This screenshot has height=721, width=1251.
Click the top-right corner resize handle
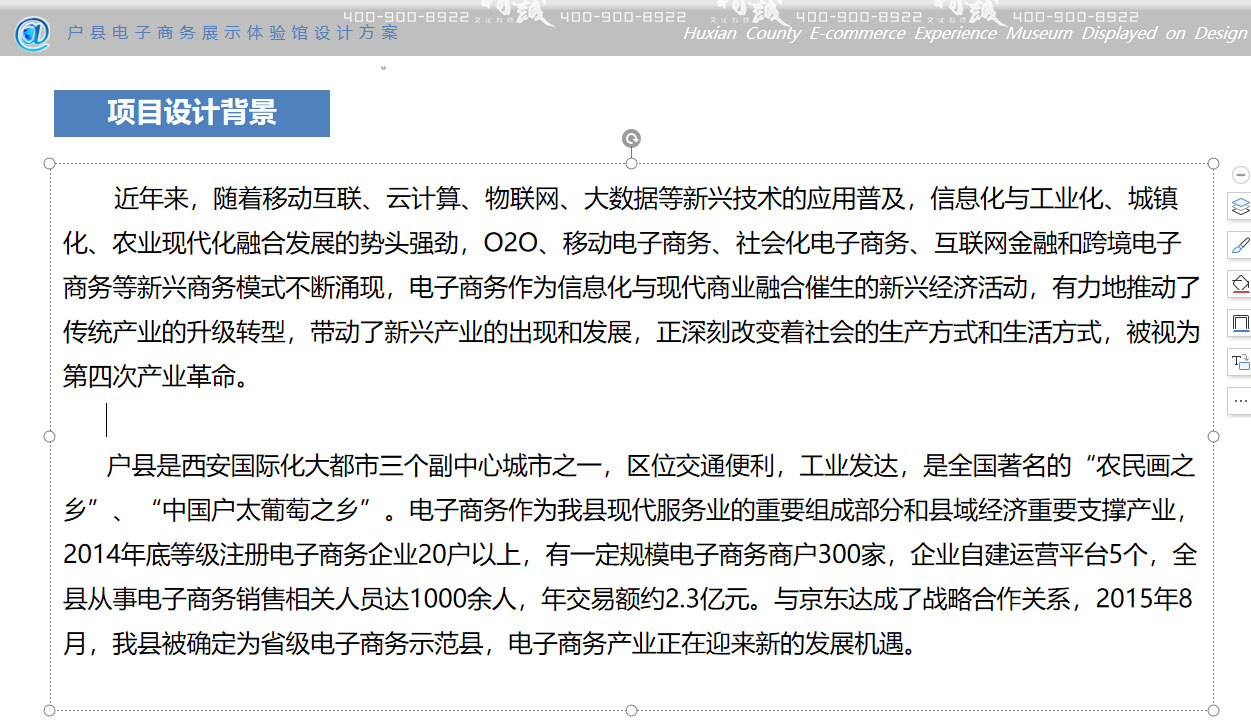pyautogui.click(x=1213, y=163)
